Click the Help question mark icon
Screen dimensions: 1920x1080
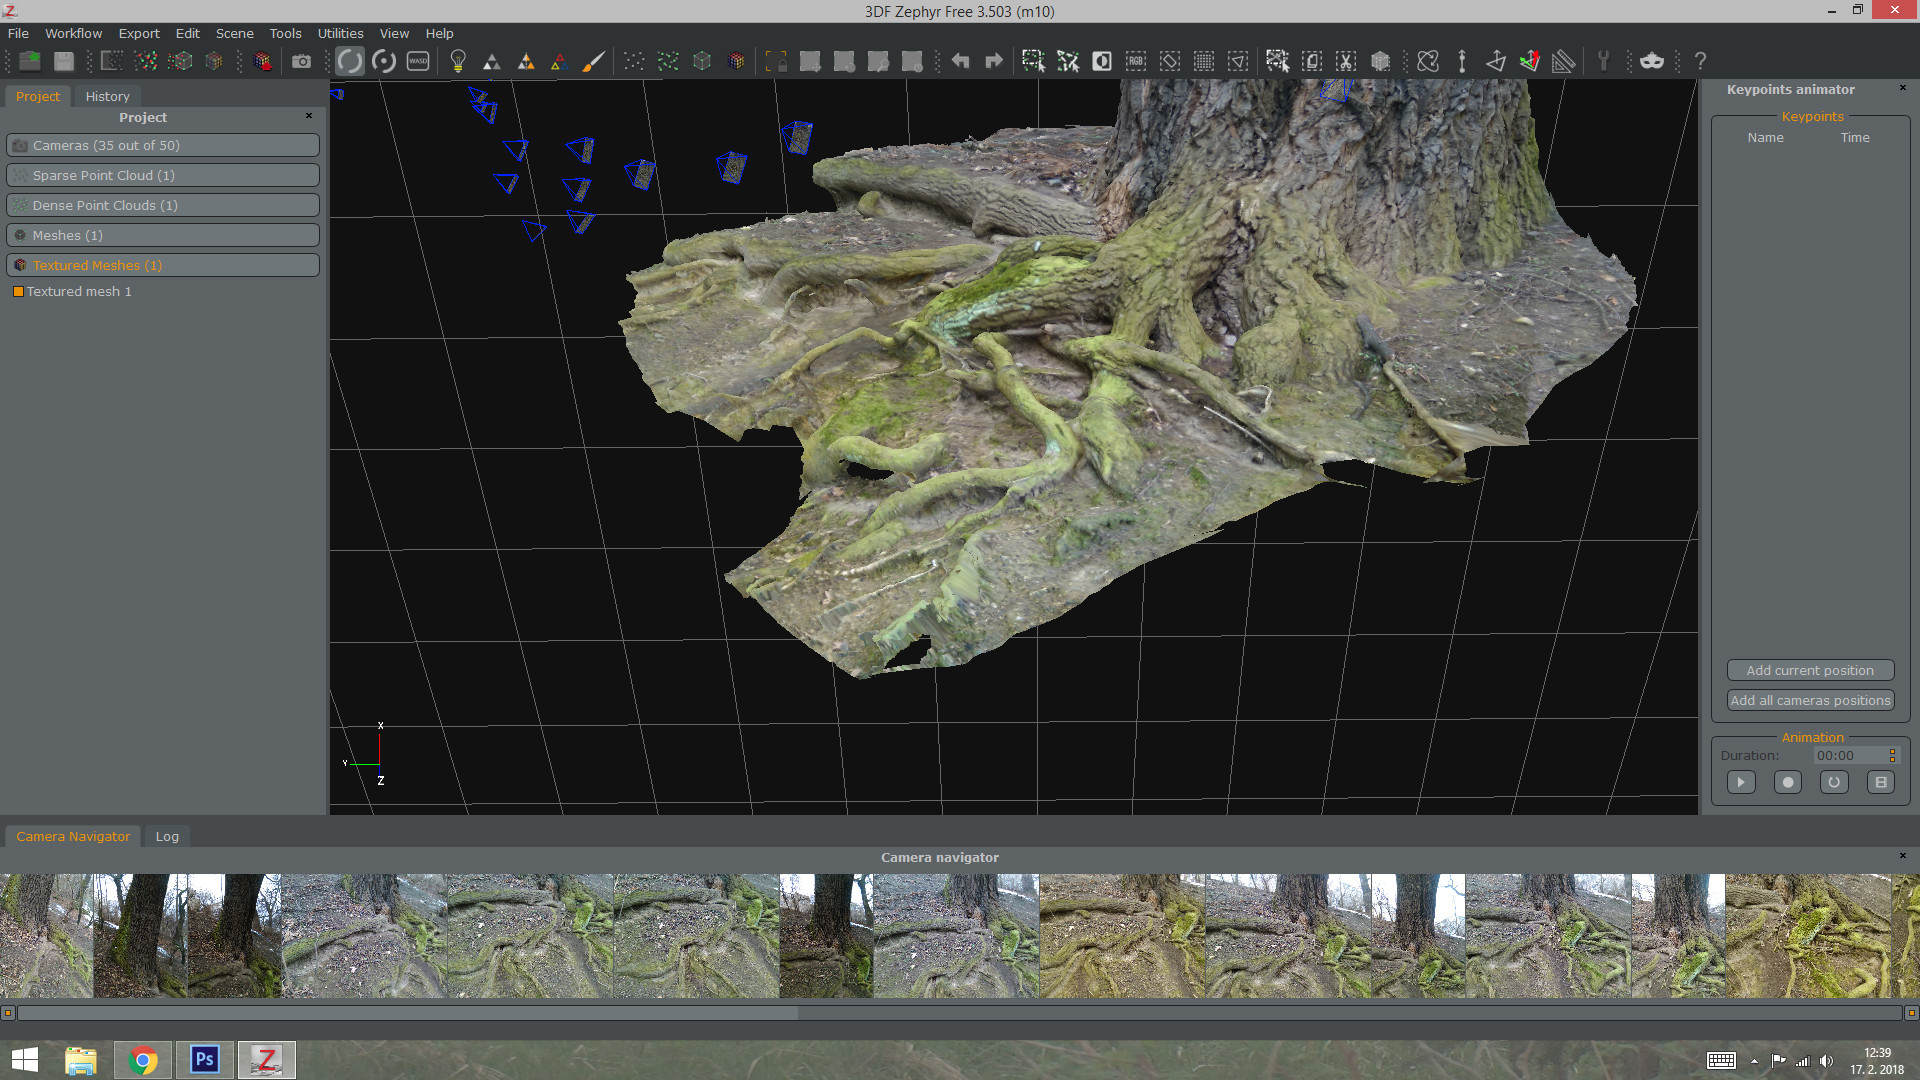(x=1700, y=61)
